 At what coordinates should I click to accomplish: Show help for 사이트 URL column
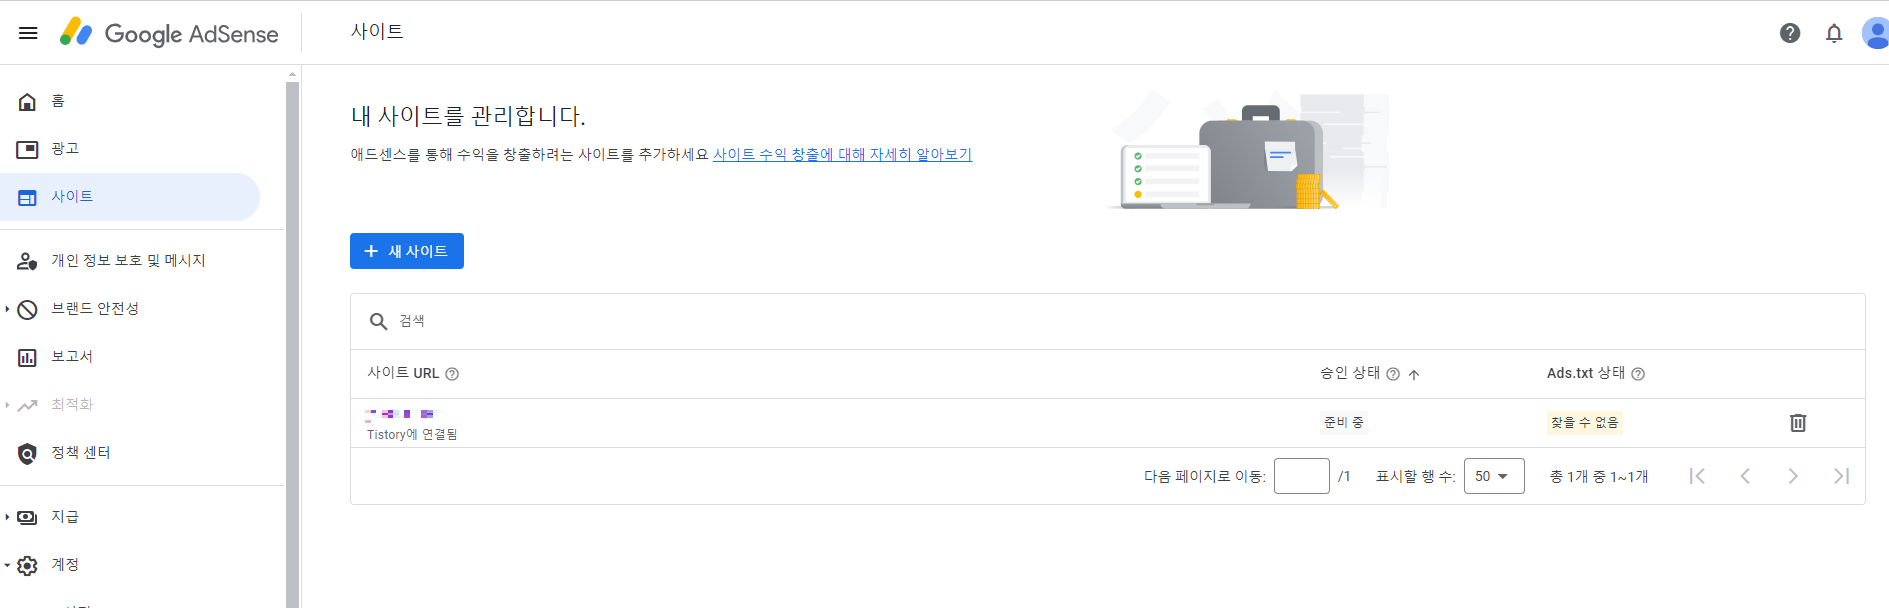click(452, 374)
